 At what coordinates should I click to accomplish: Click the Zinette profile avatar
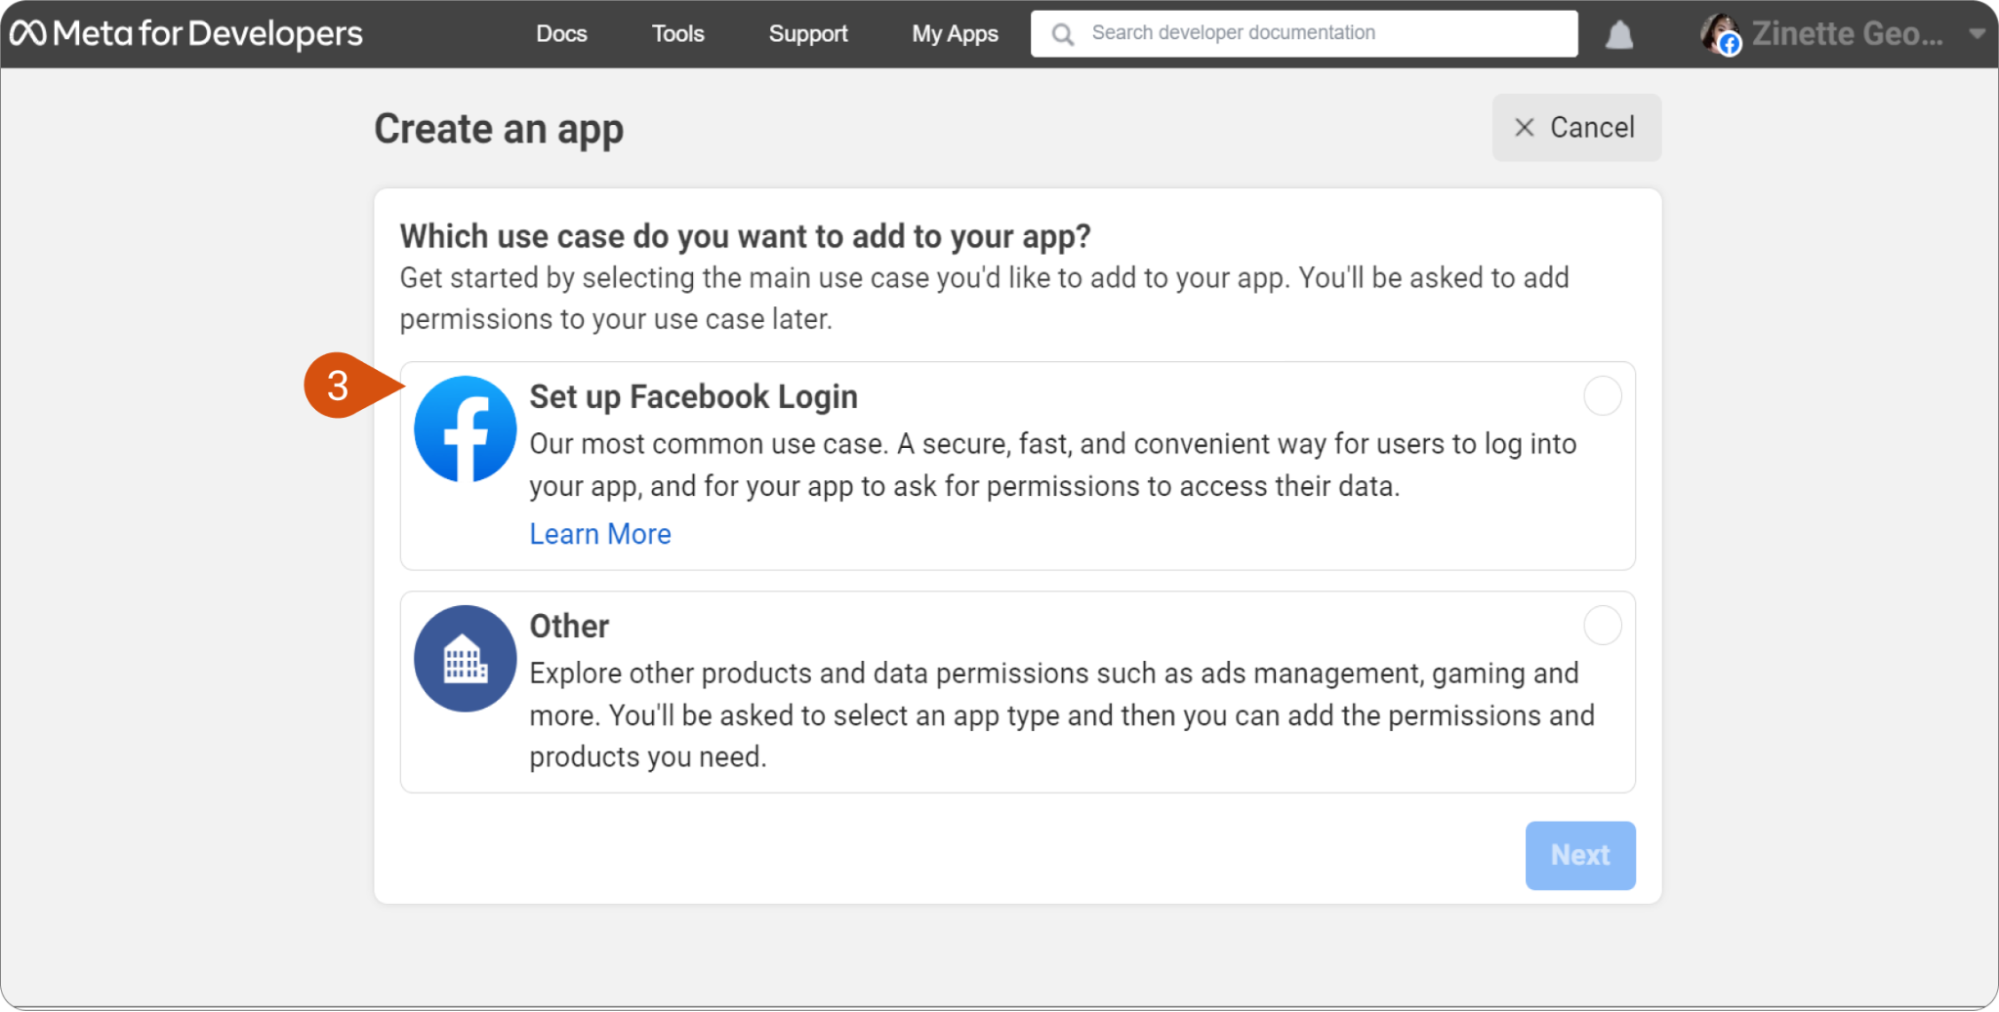click(x=1720, y=34)
